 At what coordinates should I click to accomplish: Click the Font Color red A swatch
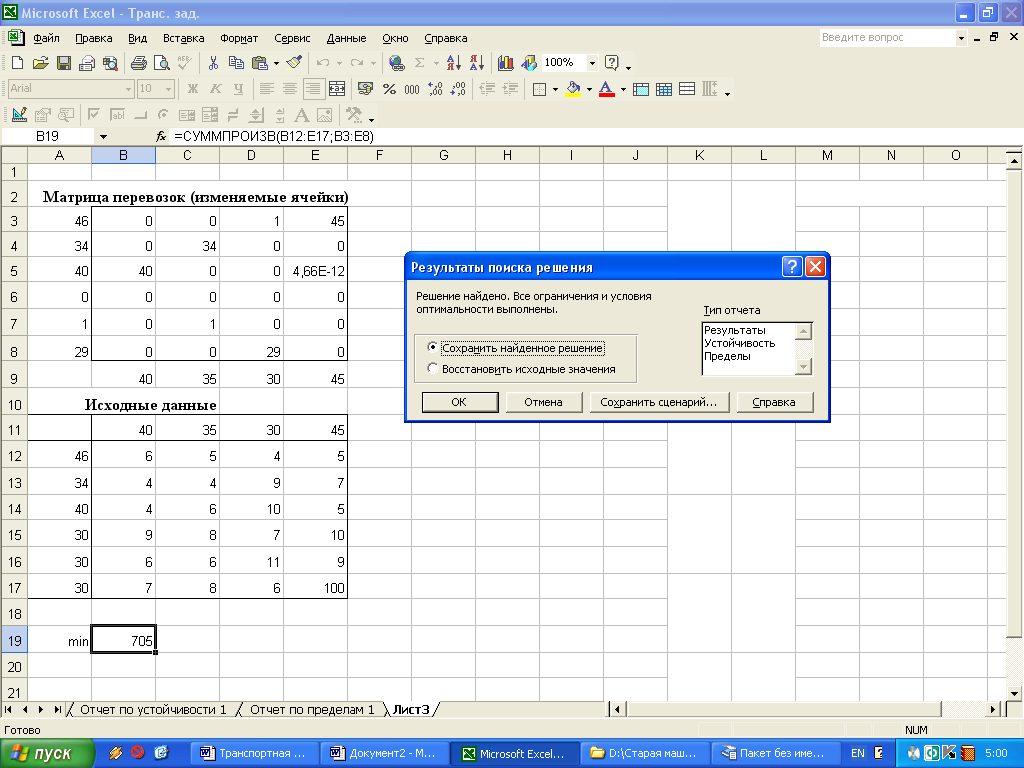tap(607, 89)
